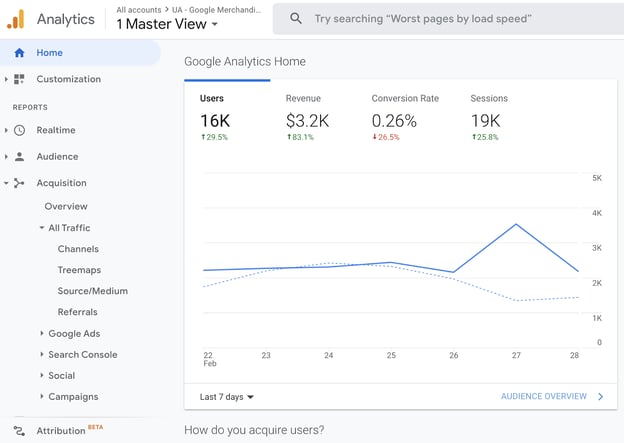Click the Realtime clock icon
Screen dimensions: 624x443
pos(19,130)
